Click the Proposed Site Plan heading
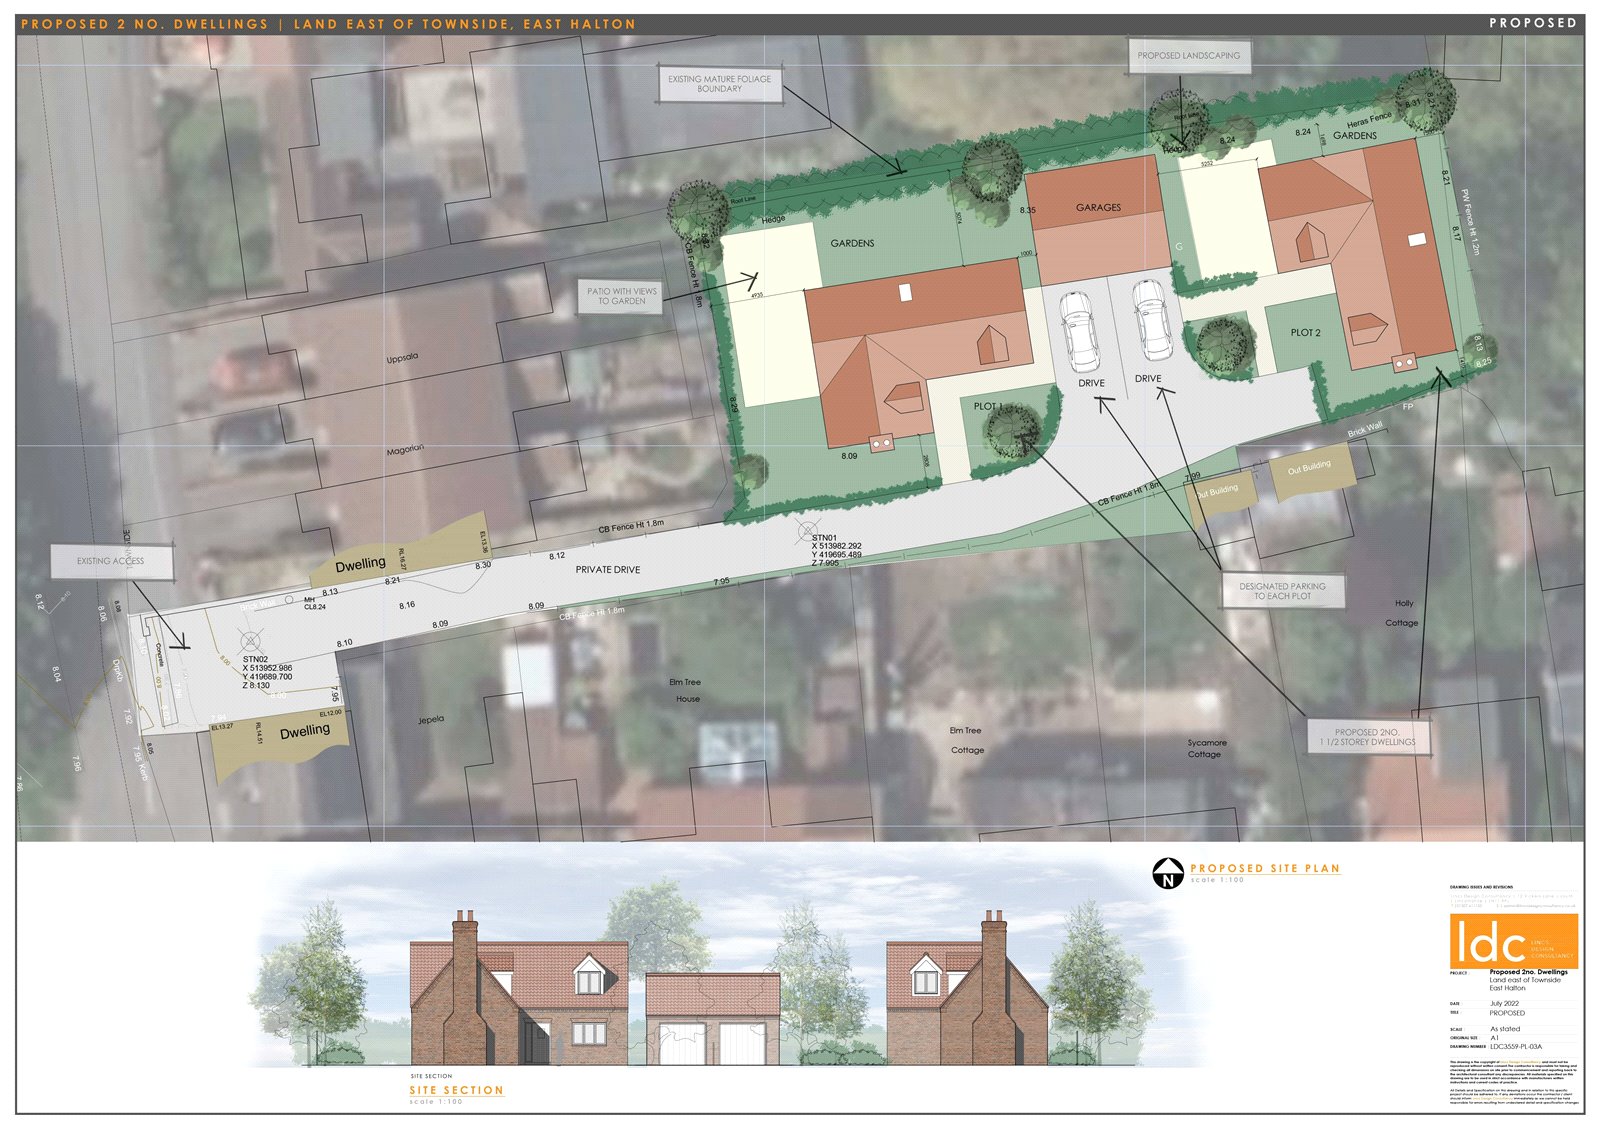1600x1130 pixels. click(1264, 868)
